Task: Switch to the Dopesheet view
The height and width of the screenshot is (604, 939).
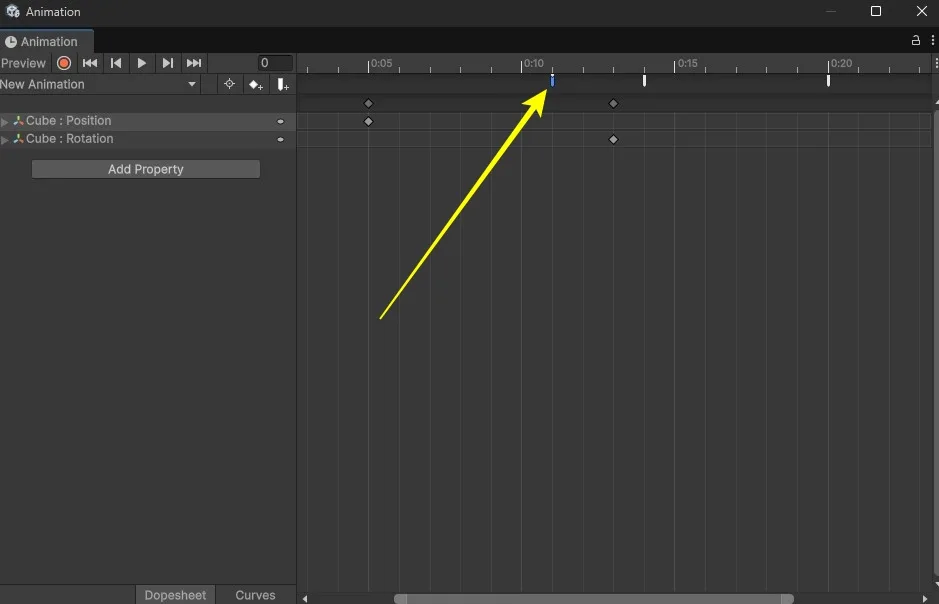Action: [x=175, y=595]
